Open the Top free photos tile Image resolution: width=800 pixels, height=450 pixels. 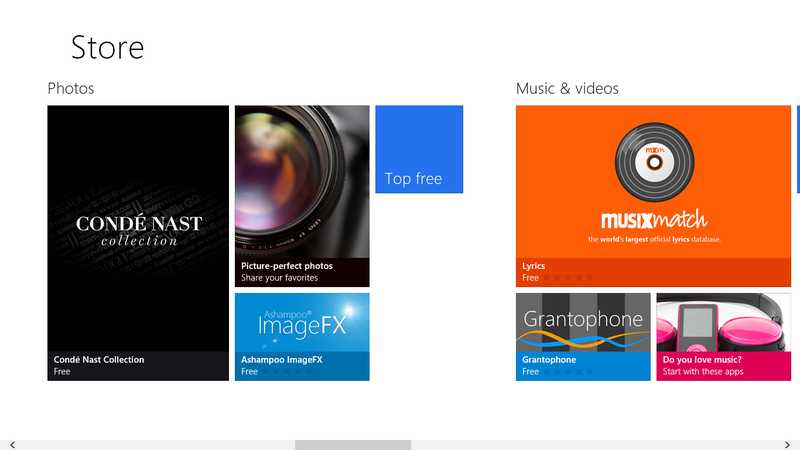click(419, 149)
